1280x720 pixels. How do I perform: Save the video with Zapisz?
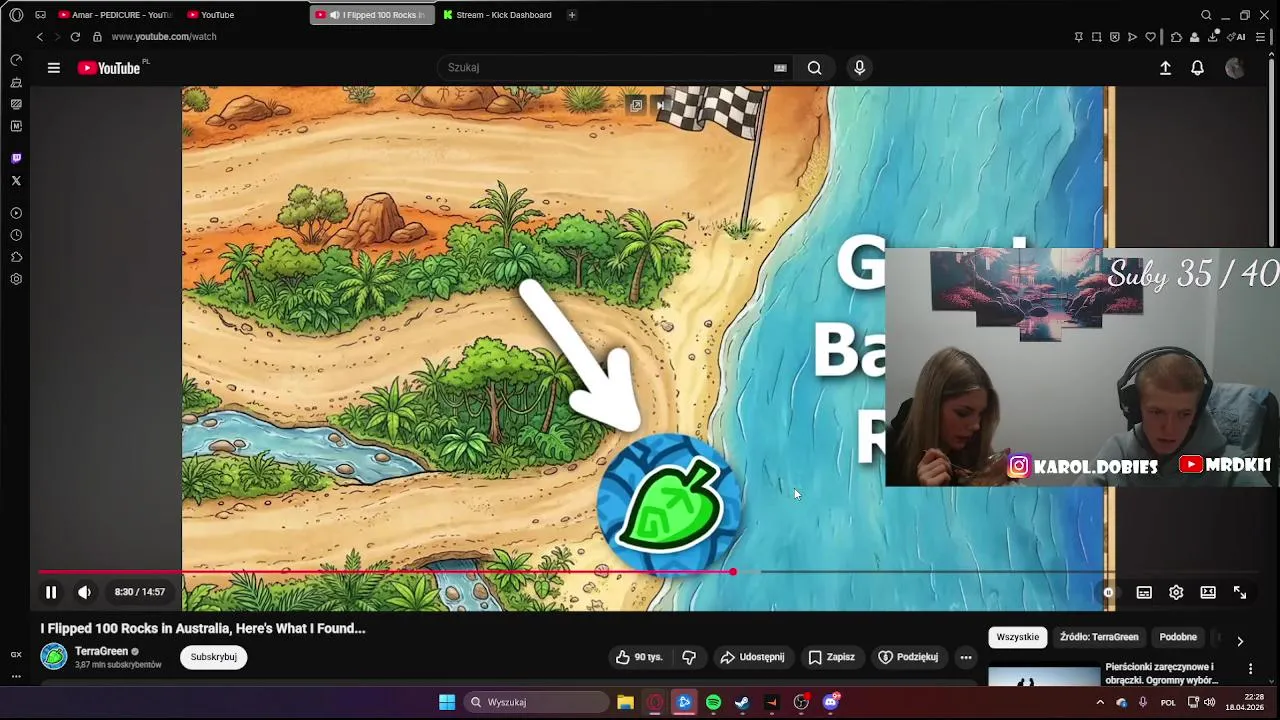[x=831, y=657]
